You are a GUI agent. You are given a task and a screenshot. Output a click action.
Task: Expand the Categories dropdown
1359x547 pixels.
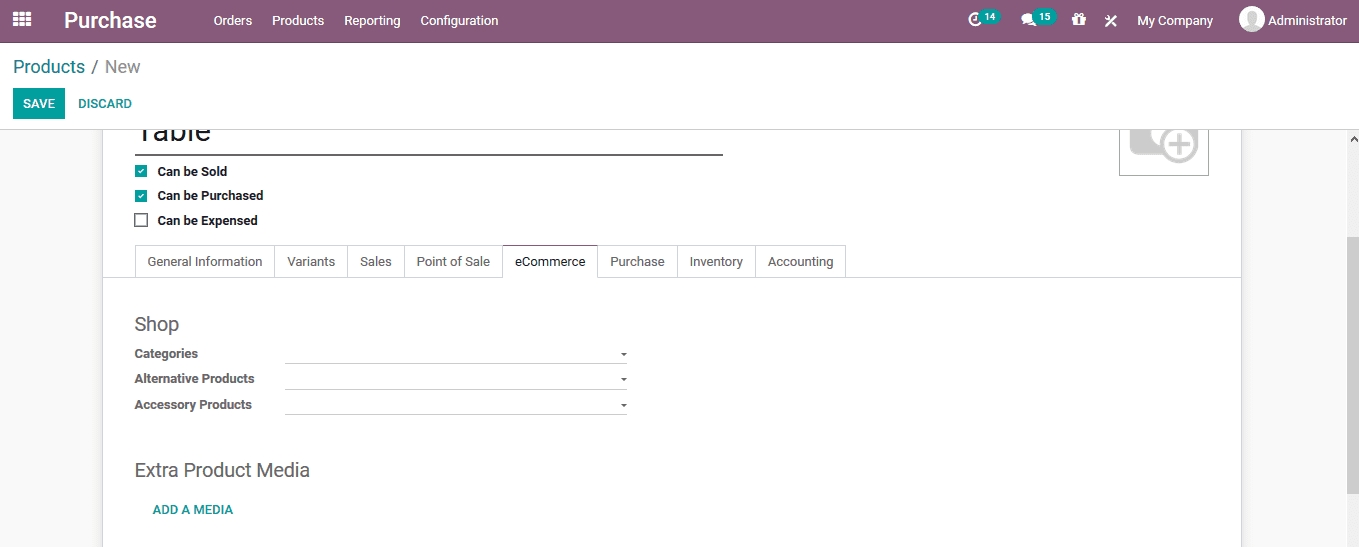point(623,355)
